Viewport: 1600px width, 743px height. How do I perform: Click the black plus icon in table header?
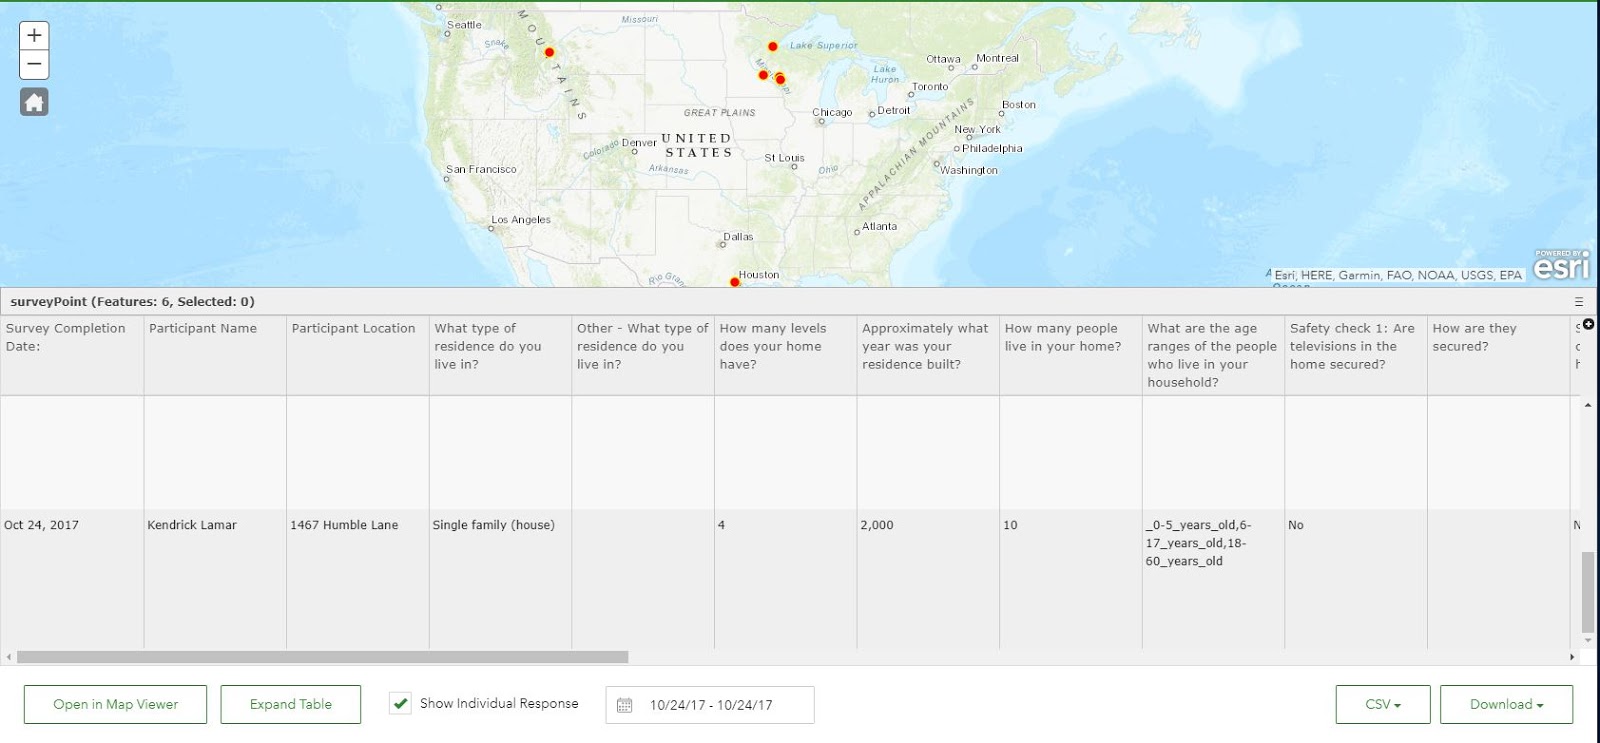tap(1588, 324)
